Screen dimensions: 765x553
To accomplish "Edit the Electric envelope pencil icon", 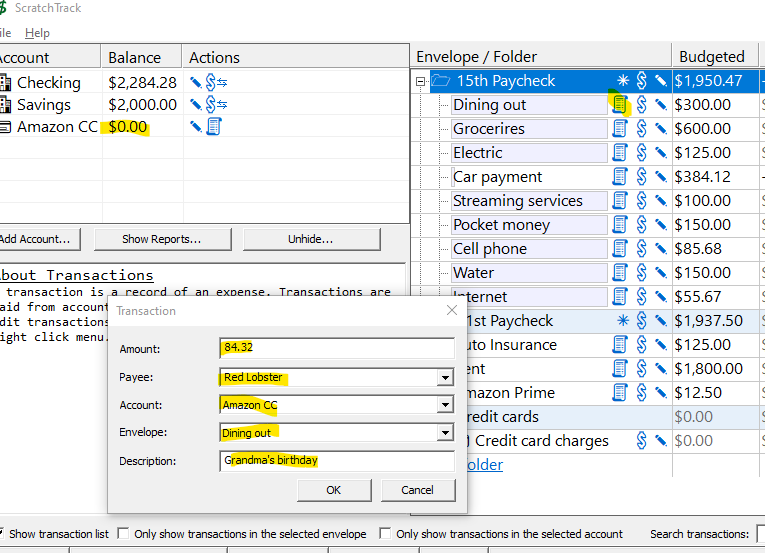I will [x=661, y=152].
